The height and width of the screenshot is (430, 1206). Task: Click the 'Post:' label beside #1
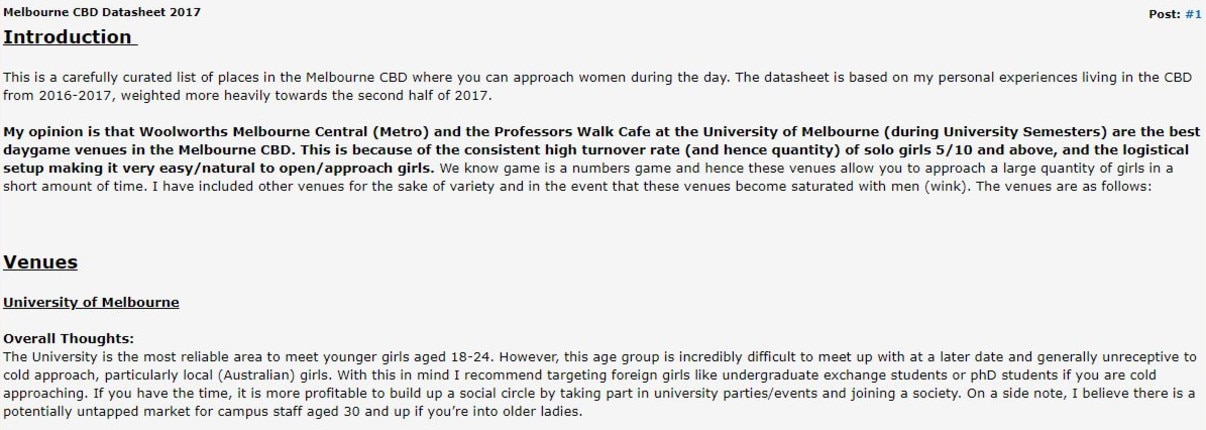point(1165,14)
